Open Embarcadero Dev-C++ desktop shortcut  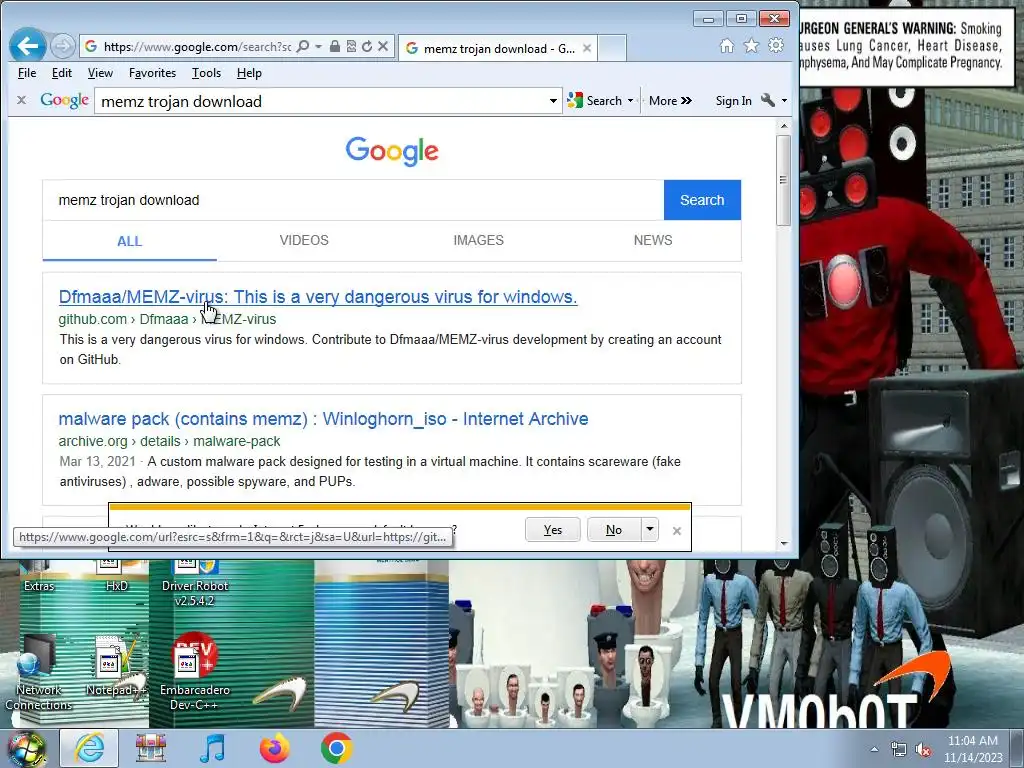point(194,673)
